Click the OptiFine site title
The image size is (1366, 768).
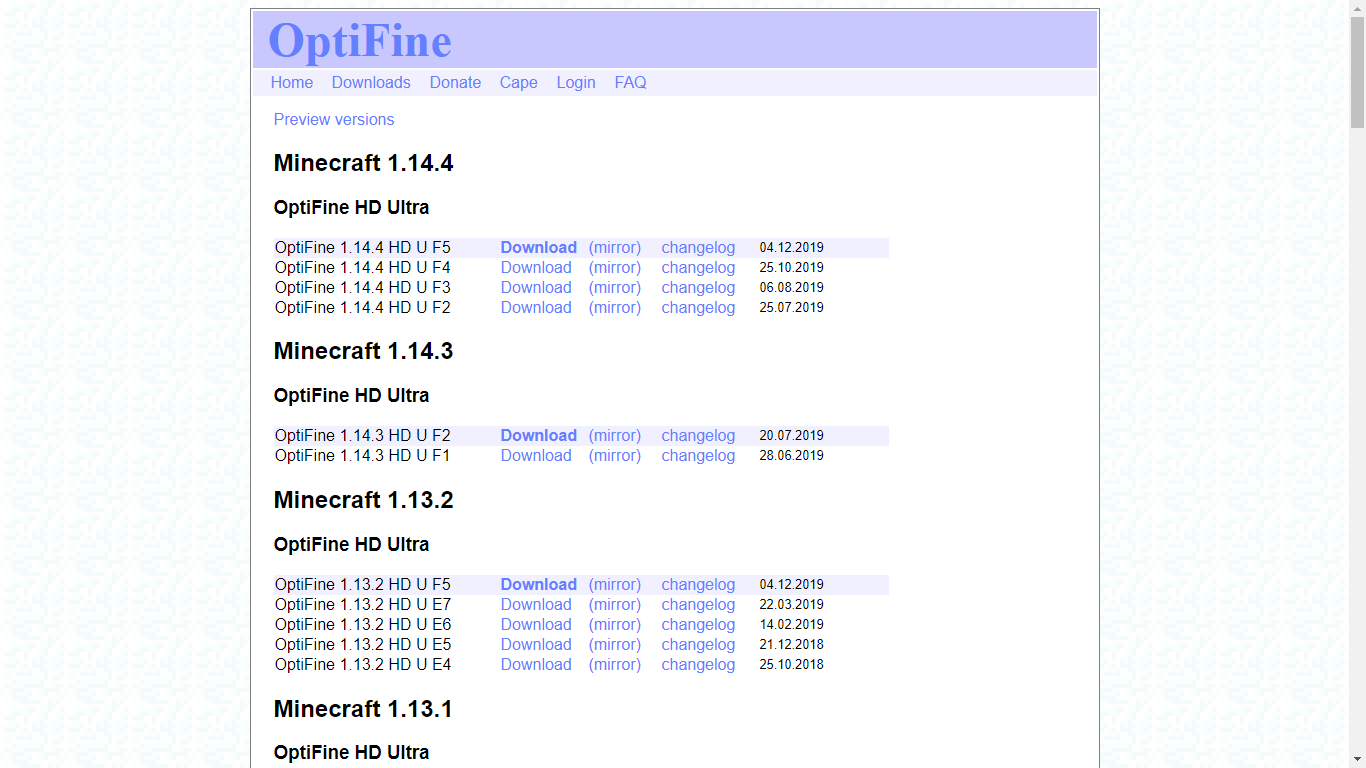360,41
